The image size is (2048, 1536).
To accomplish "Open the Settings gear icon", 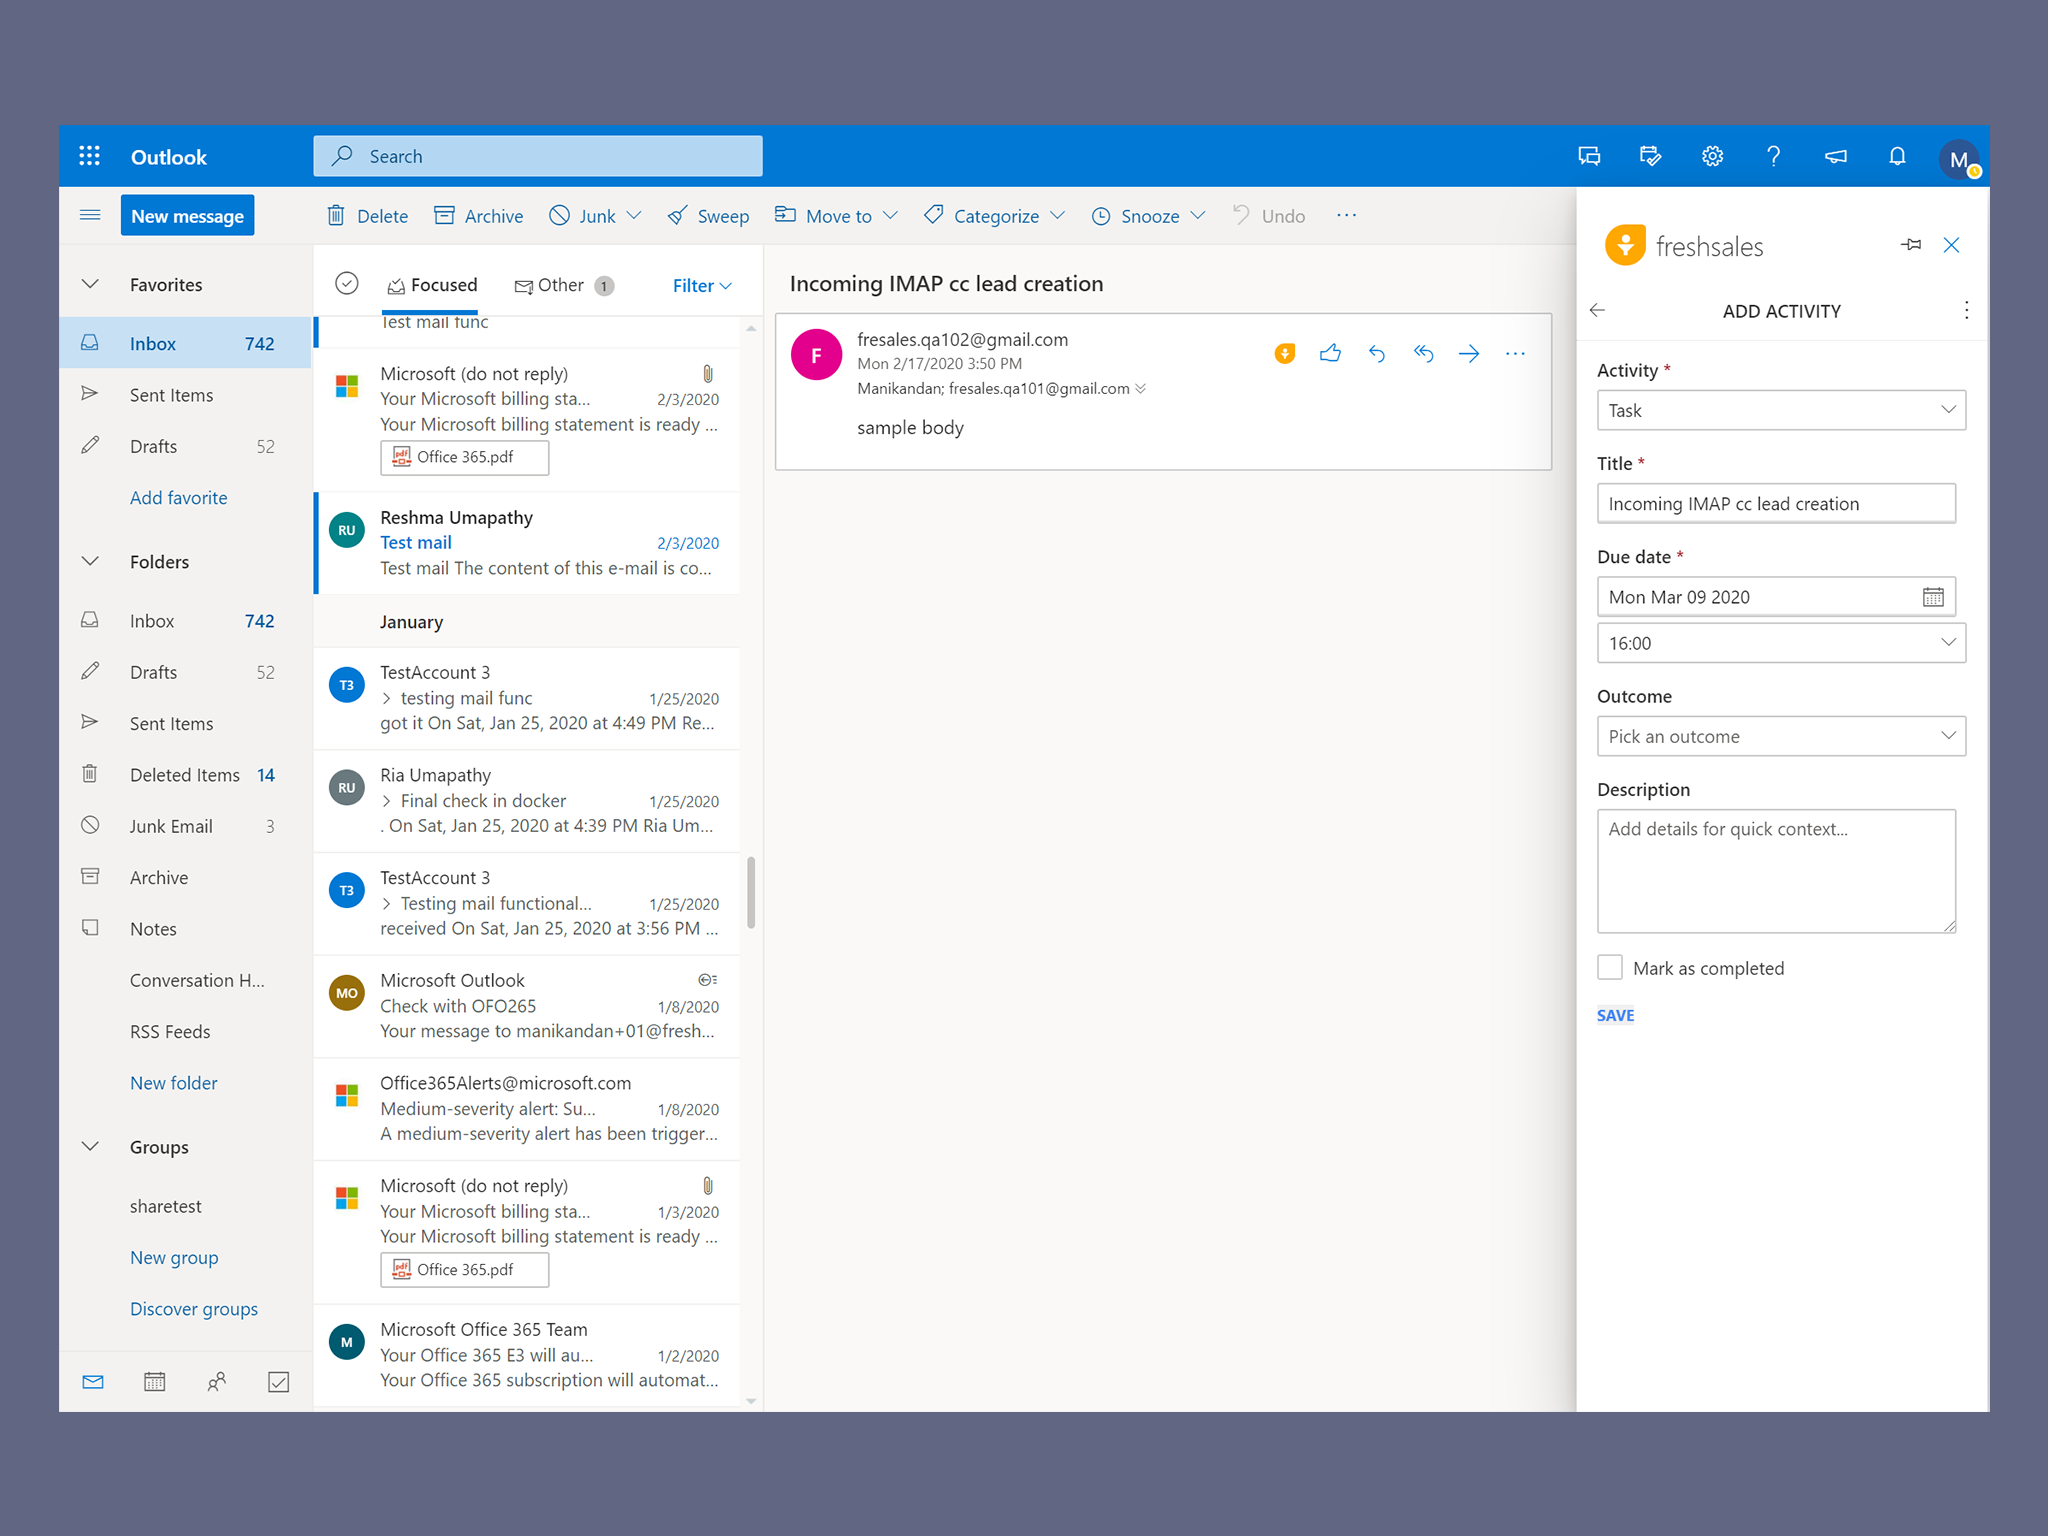I will pyautogui.click(x=1712, y=156).
